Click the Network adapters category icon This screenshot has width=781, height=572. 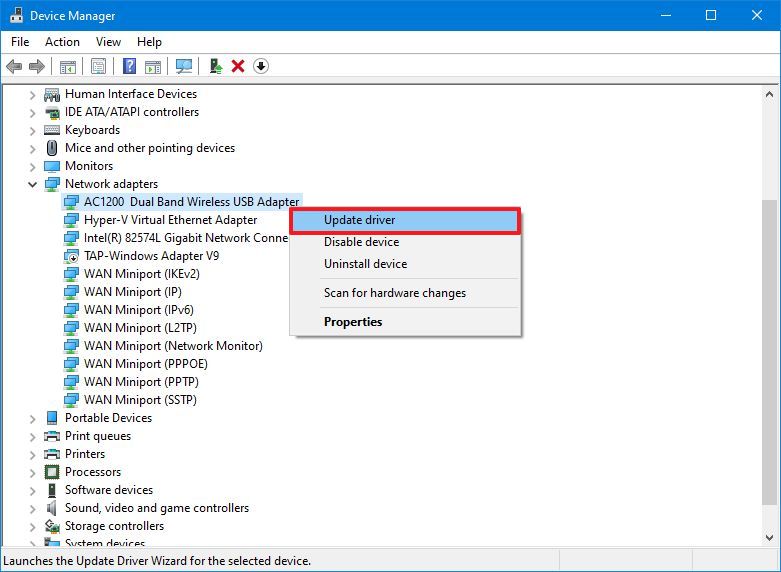[52, 184]
